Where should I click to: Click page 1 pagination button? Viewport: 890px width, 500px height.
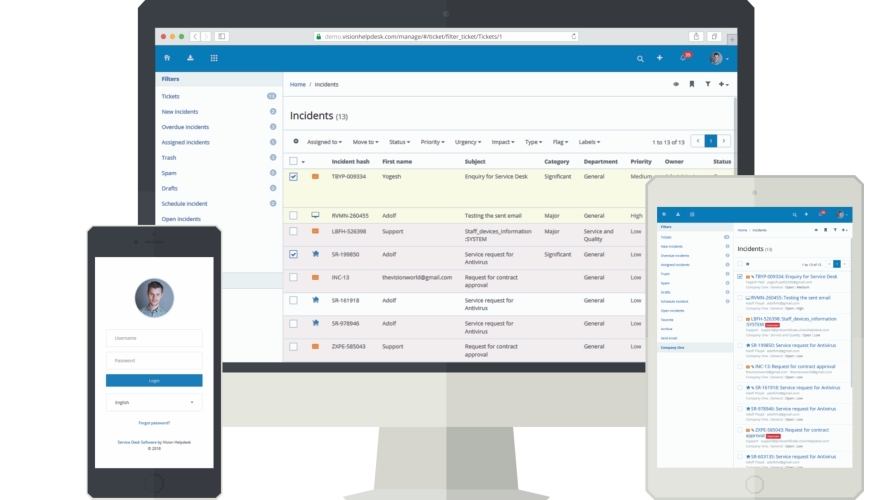tap(711, 141)
